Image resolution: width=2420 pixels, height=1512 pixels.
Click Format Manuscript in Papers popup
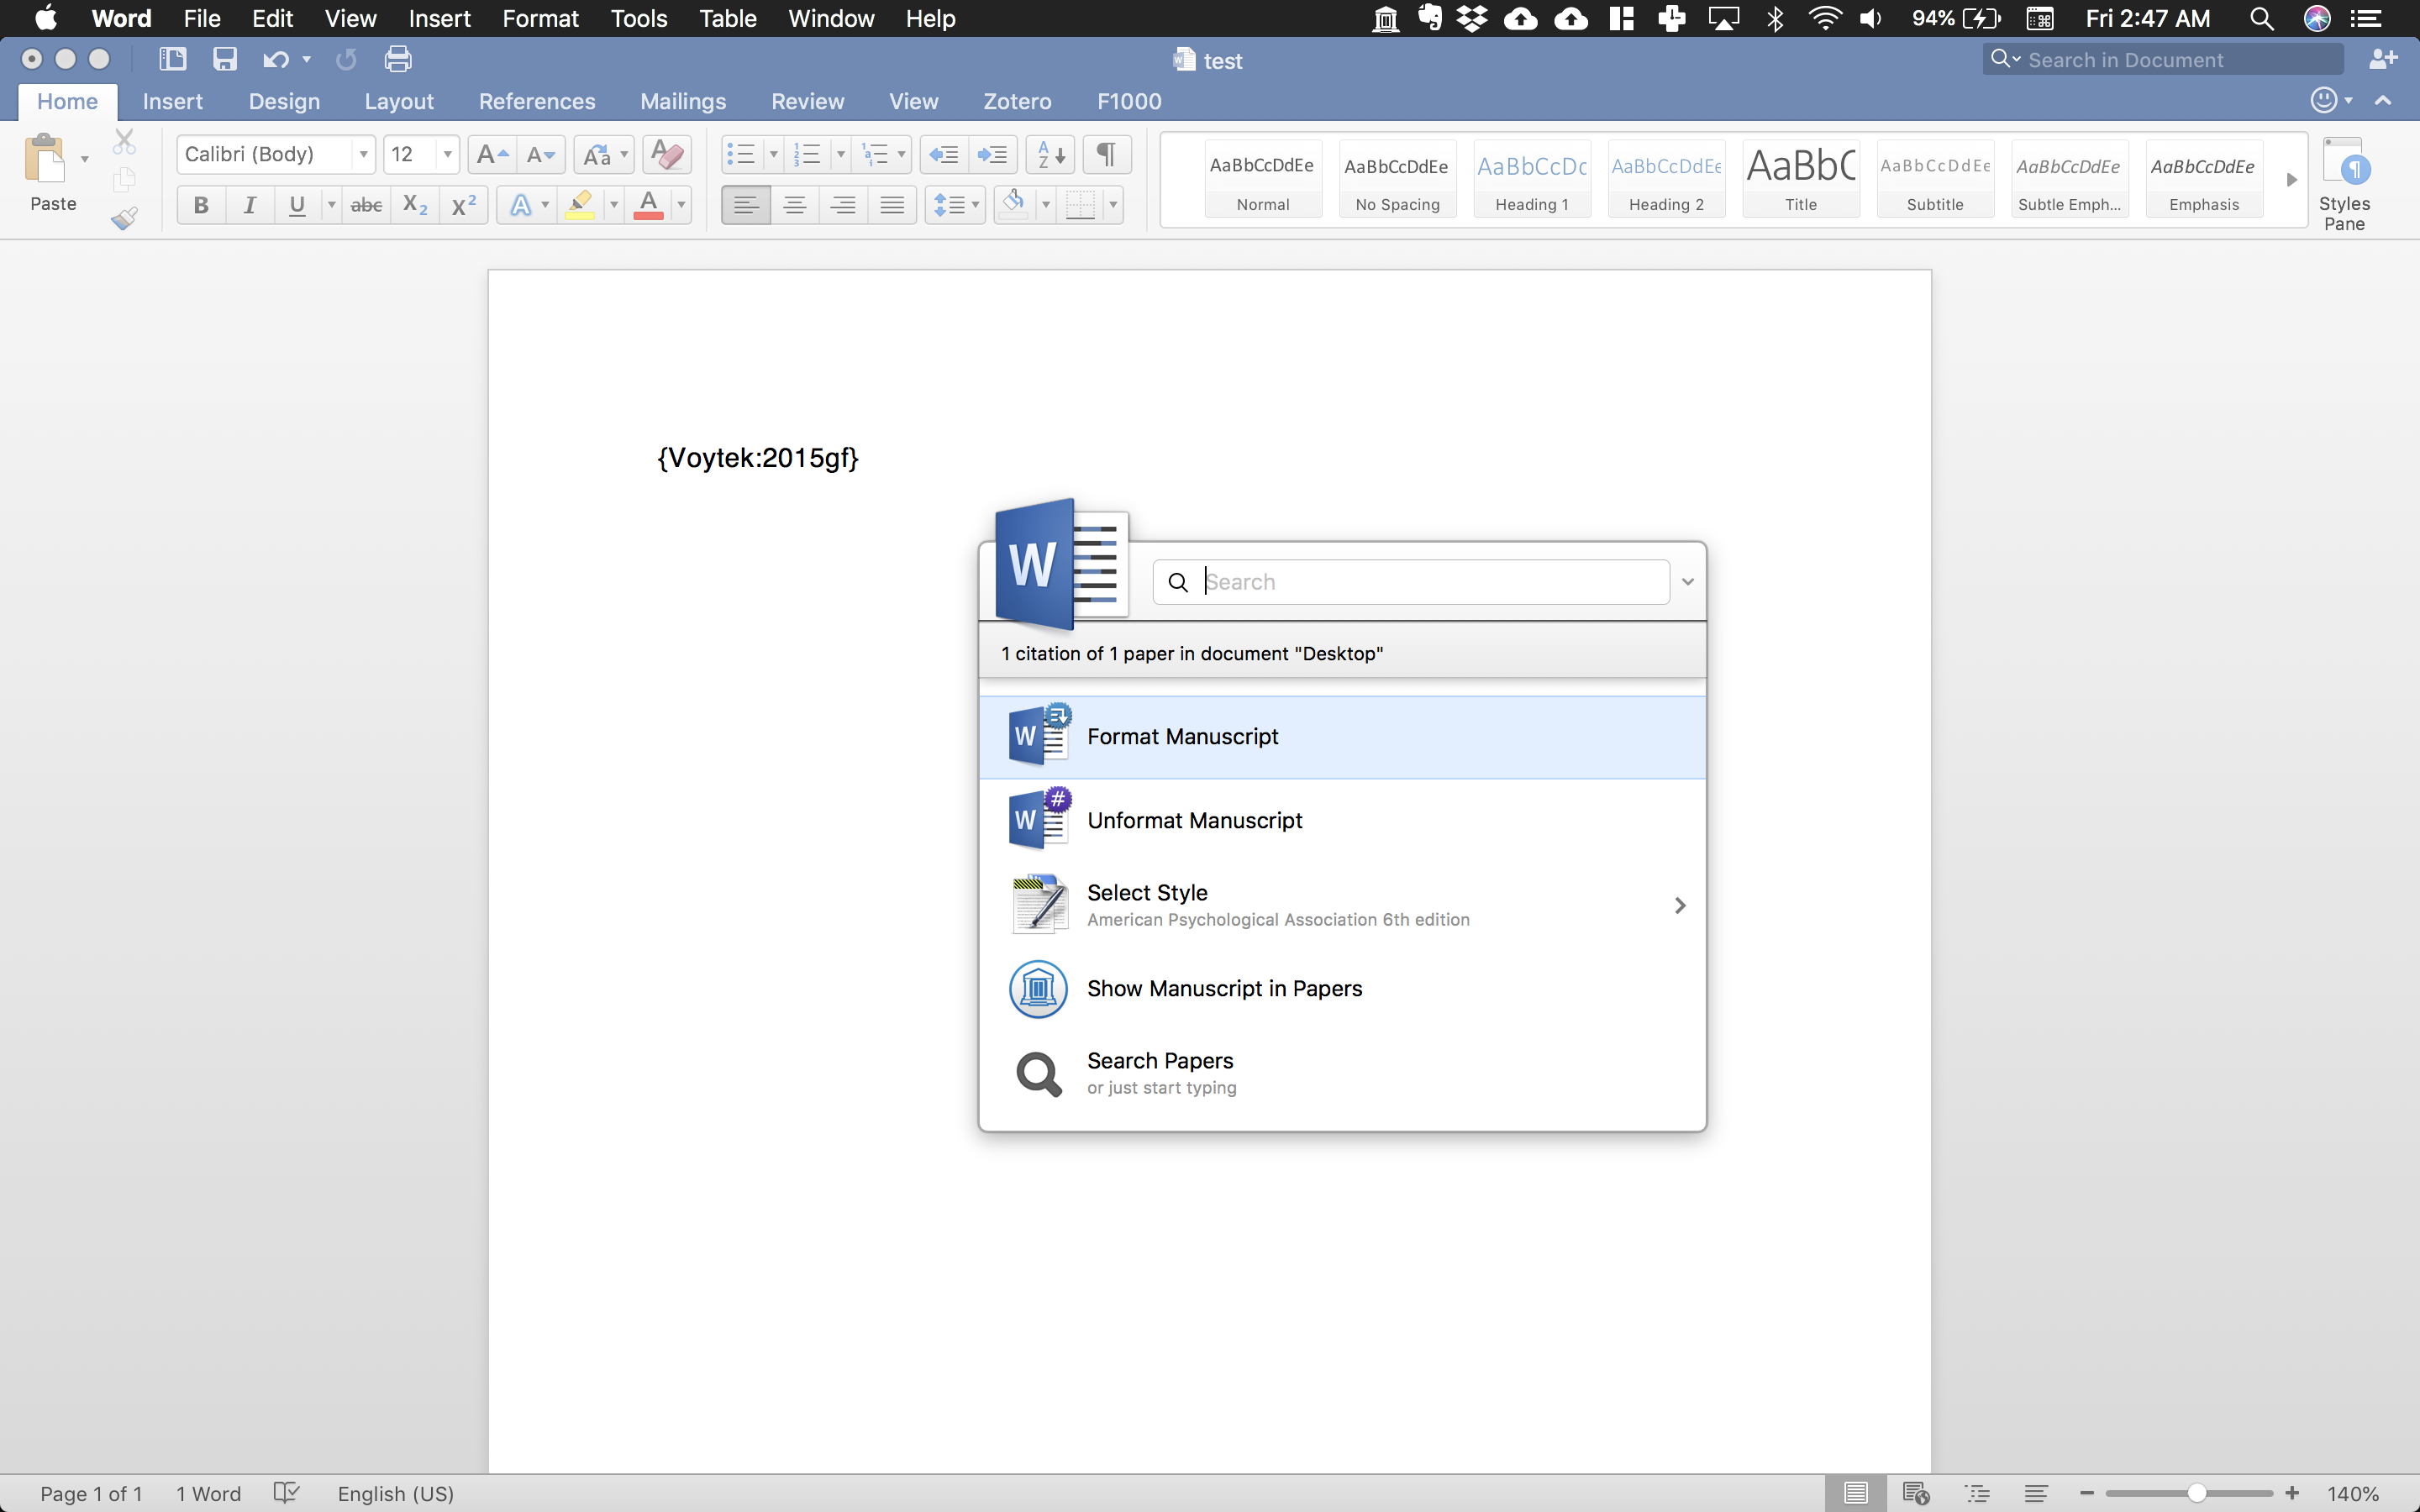[1342, 737]
